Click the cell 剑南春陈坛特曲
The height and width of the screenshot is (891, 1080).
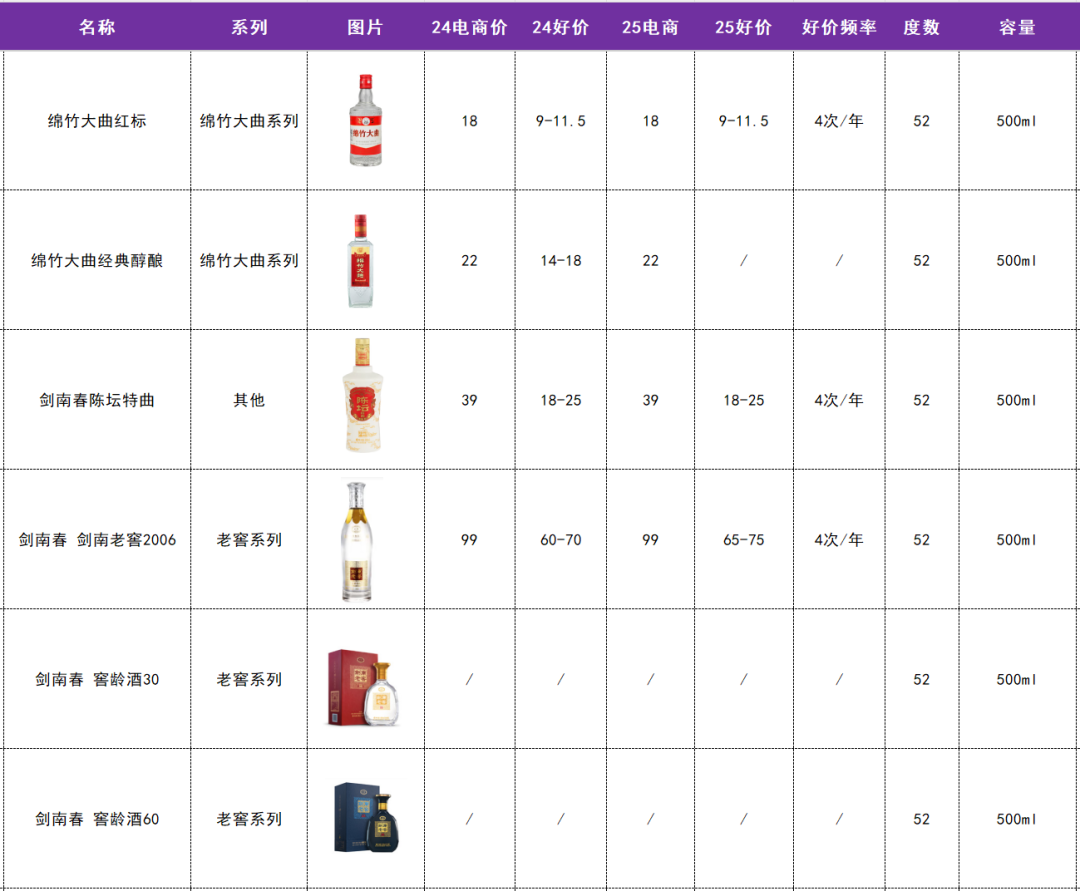tap(97, 400)
